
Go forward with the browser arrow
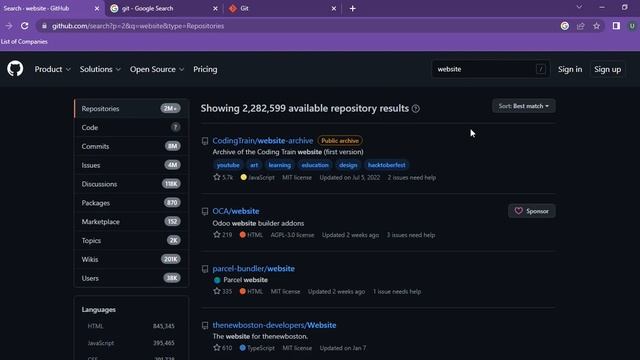(9, 26)
